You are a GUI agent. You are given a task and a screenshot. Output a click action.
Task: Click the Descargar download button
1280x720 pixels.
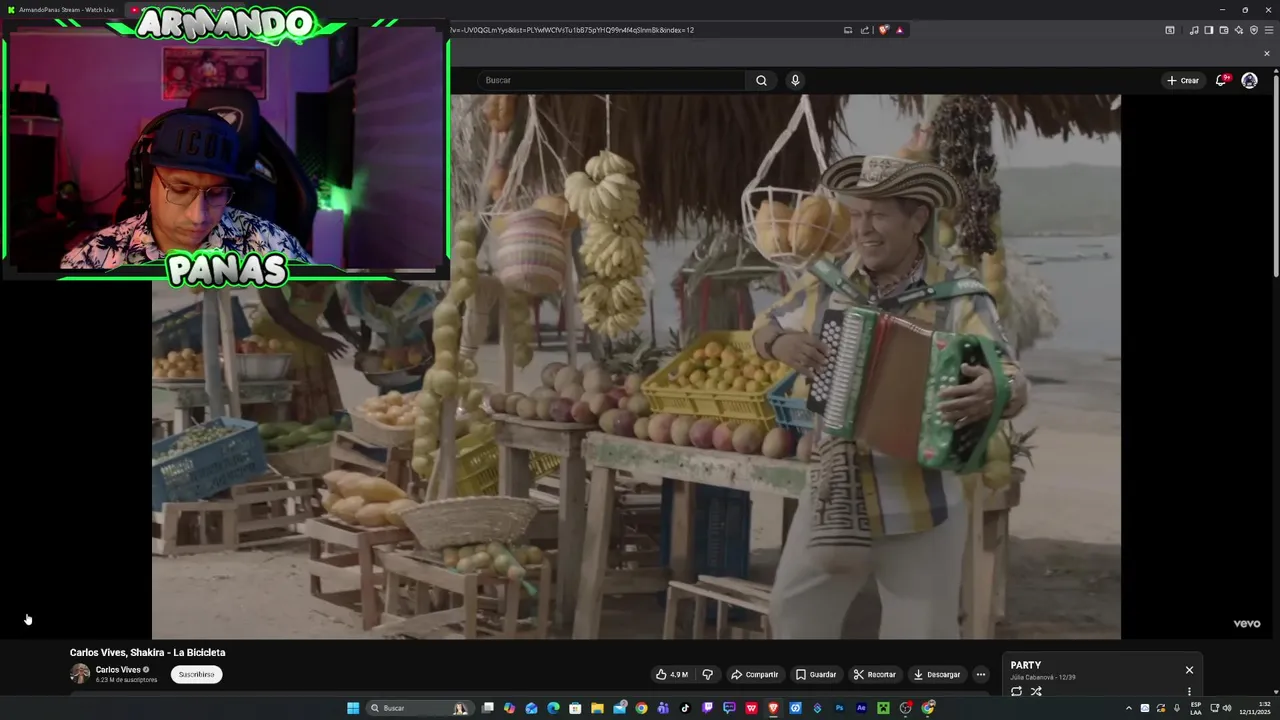click(x=937, y=674)
